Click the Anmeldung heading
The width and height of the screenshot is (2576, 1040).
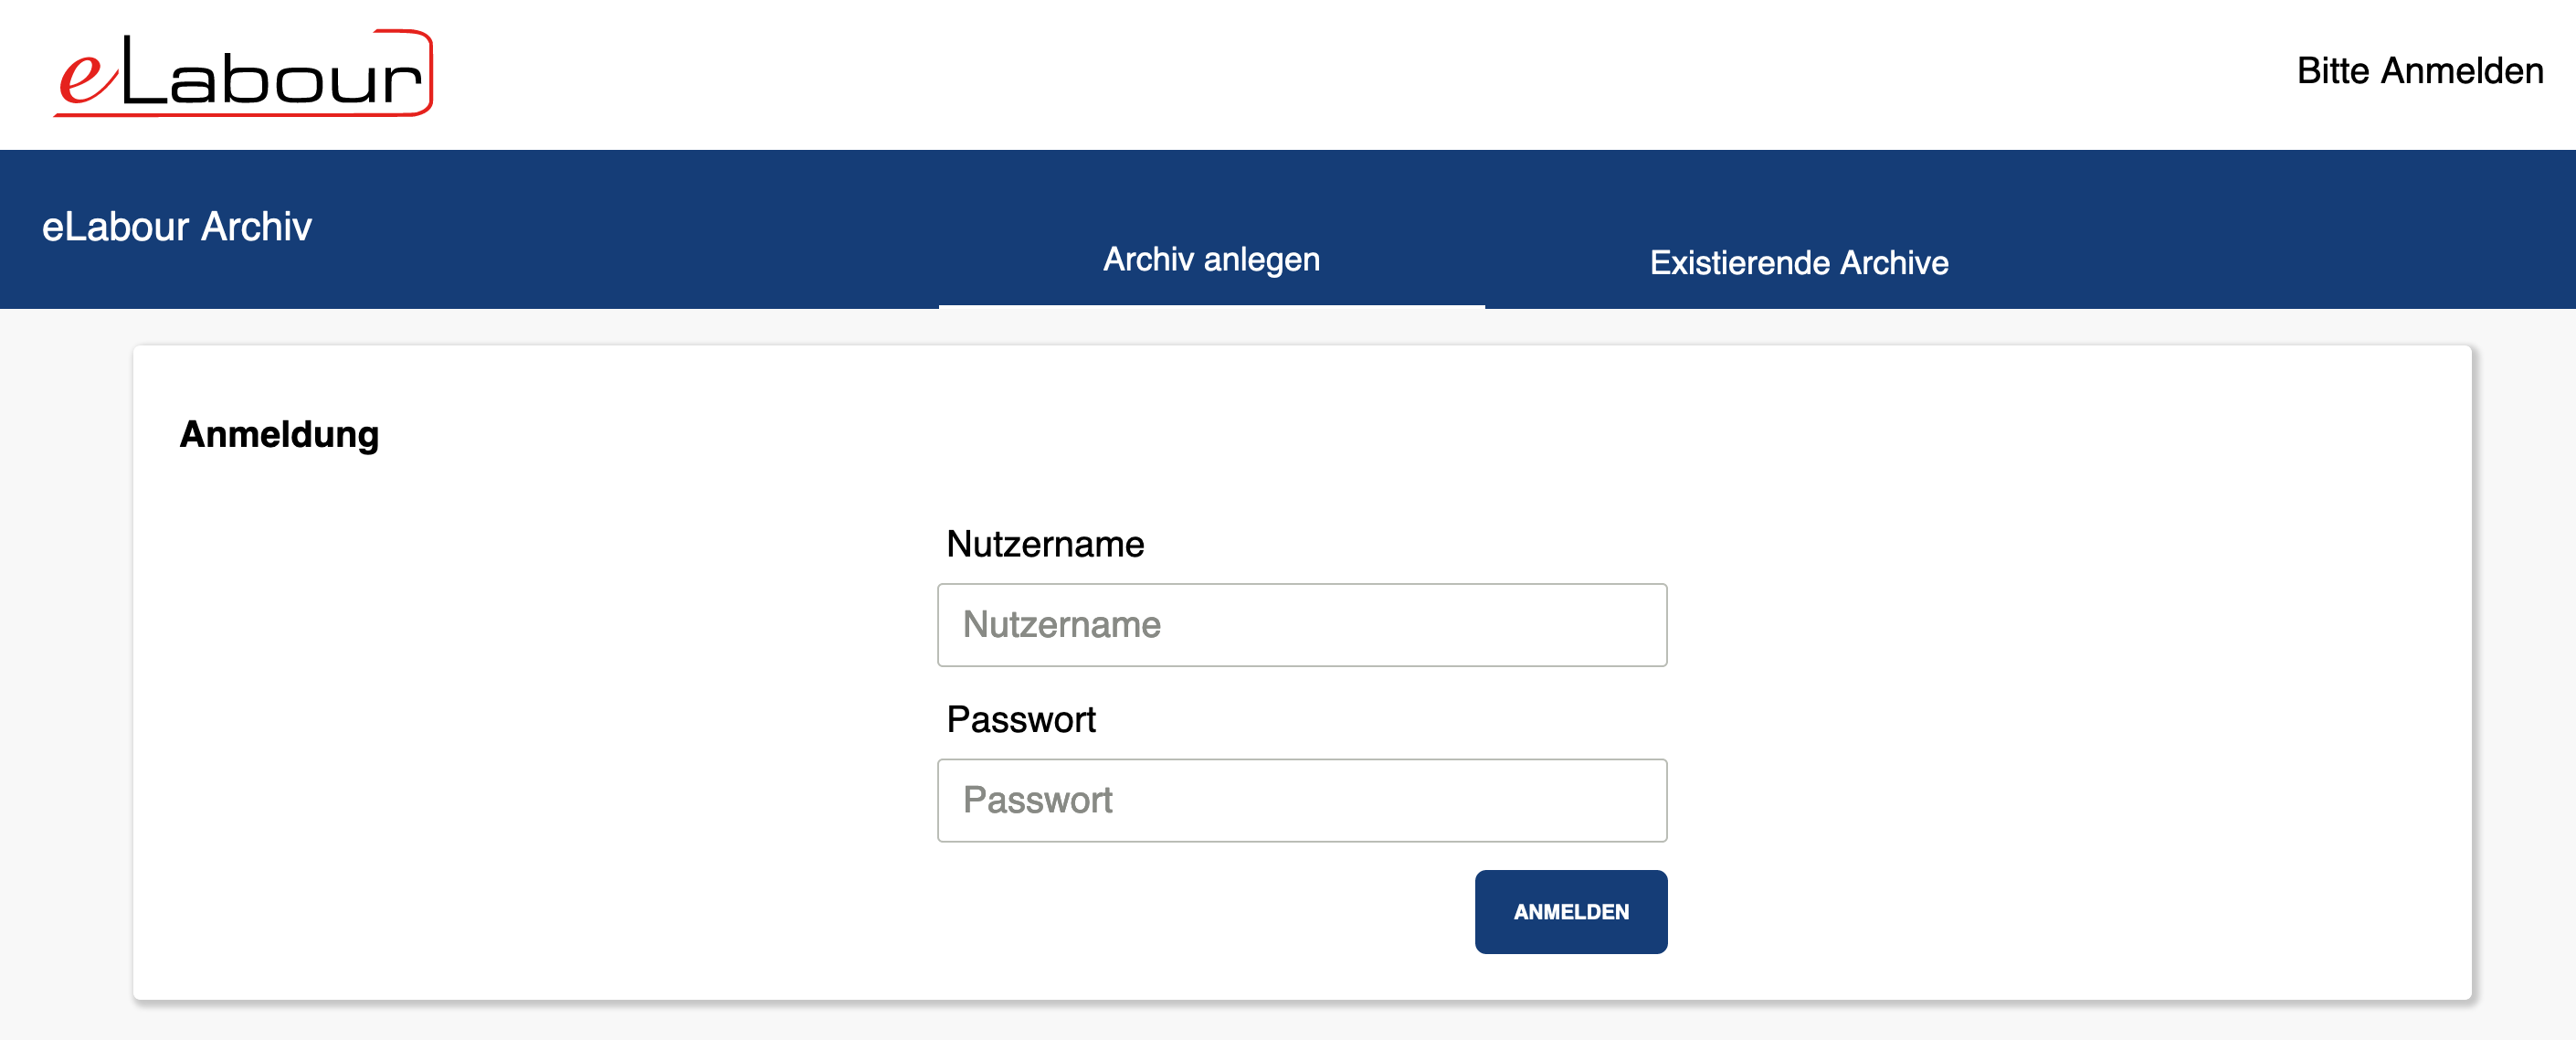click(279, 435)
